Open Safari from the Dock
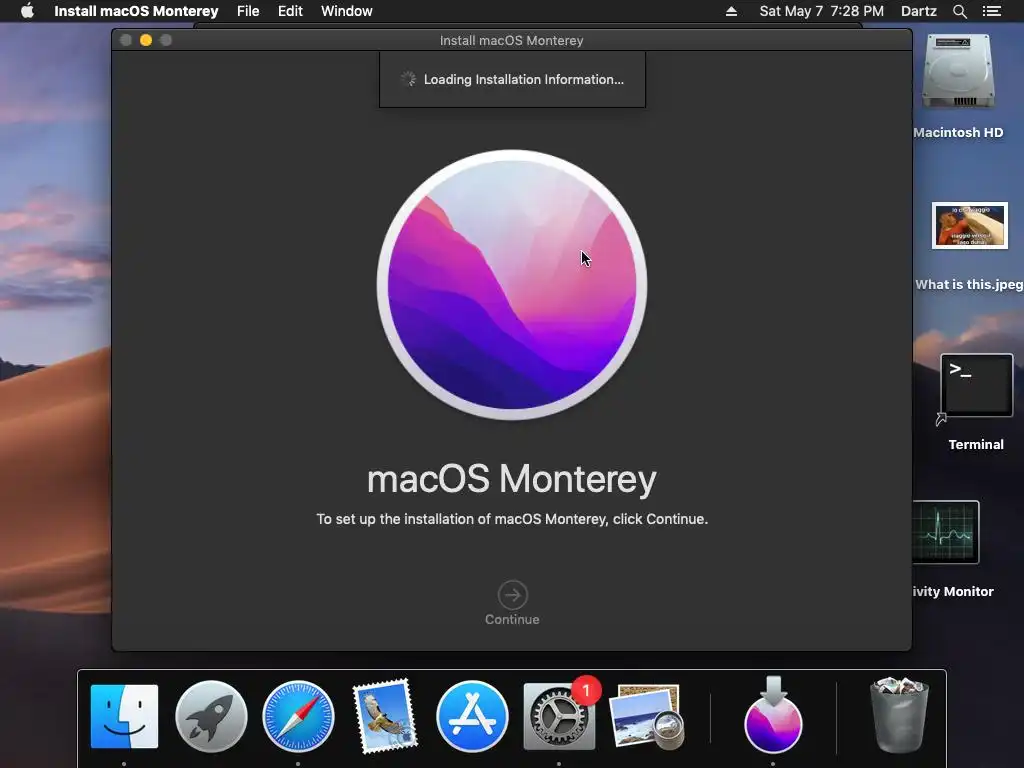The image size is (1024, 768). (x=298, y=716)
